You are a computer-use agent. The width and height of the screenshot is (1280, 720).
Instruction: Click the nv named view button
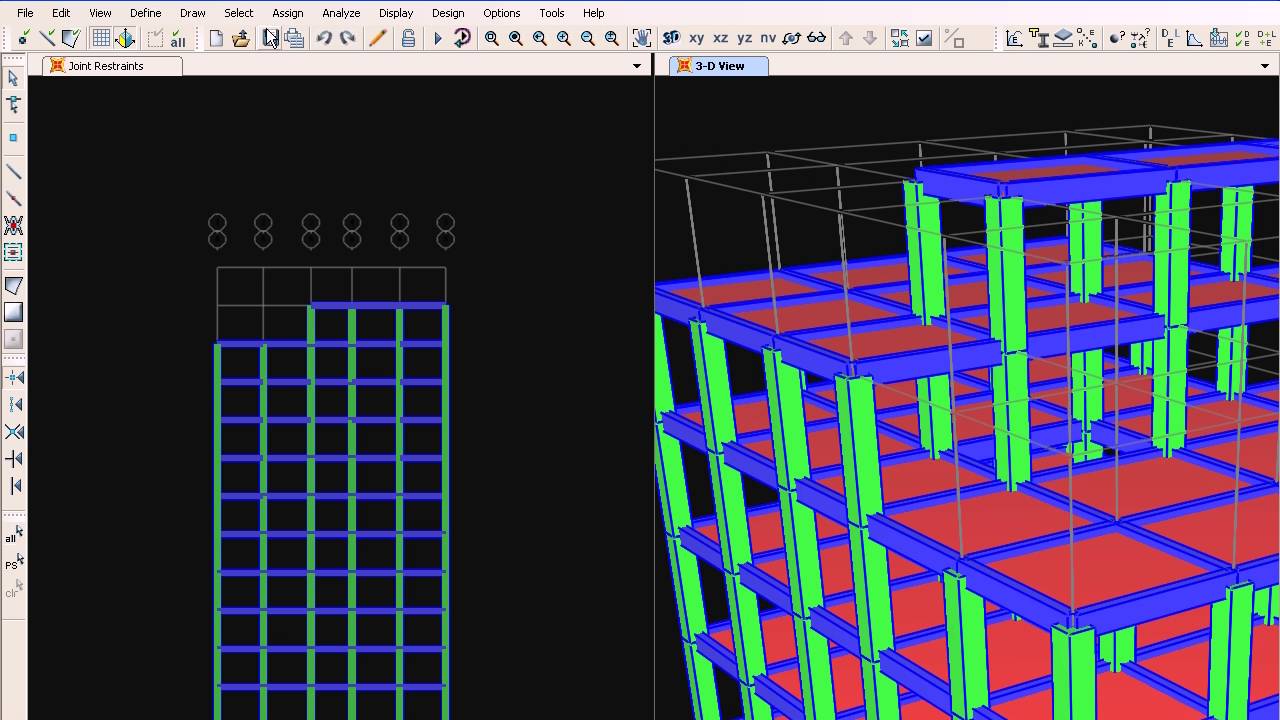pyautogui.click(x=768, y=38)
